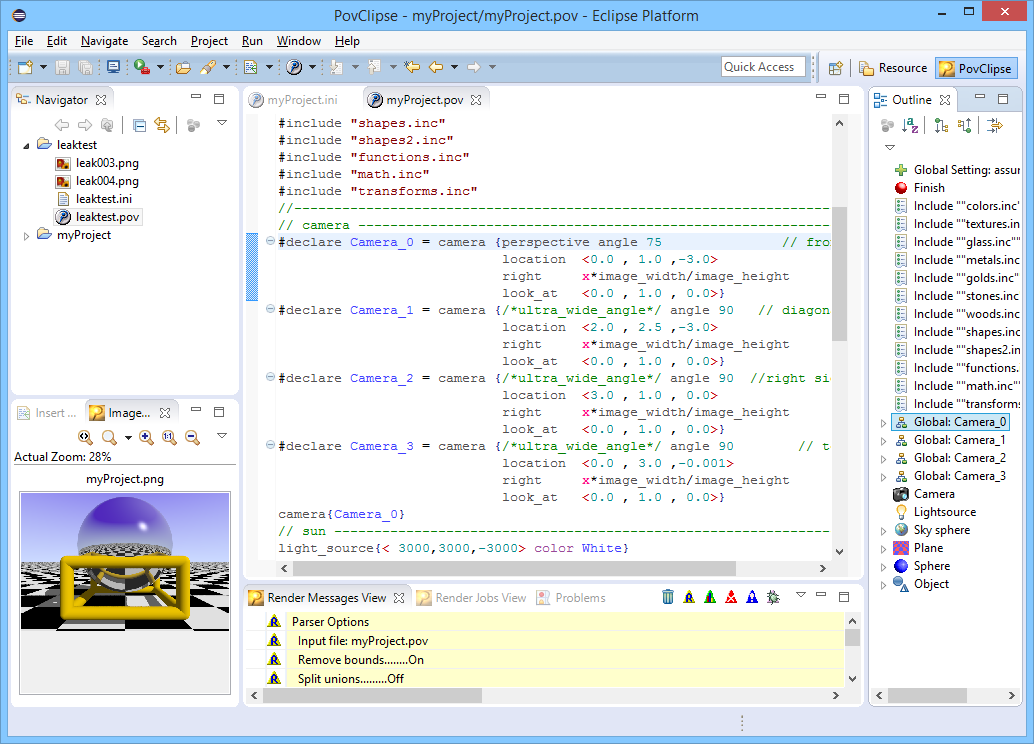Expand the Sky sphere outline node
This screenshot has height=744, width=1034.
(x=884, y=530)
